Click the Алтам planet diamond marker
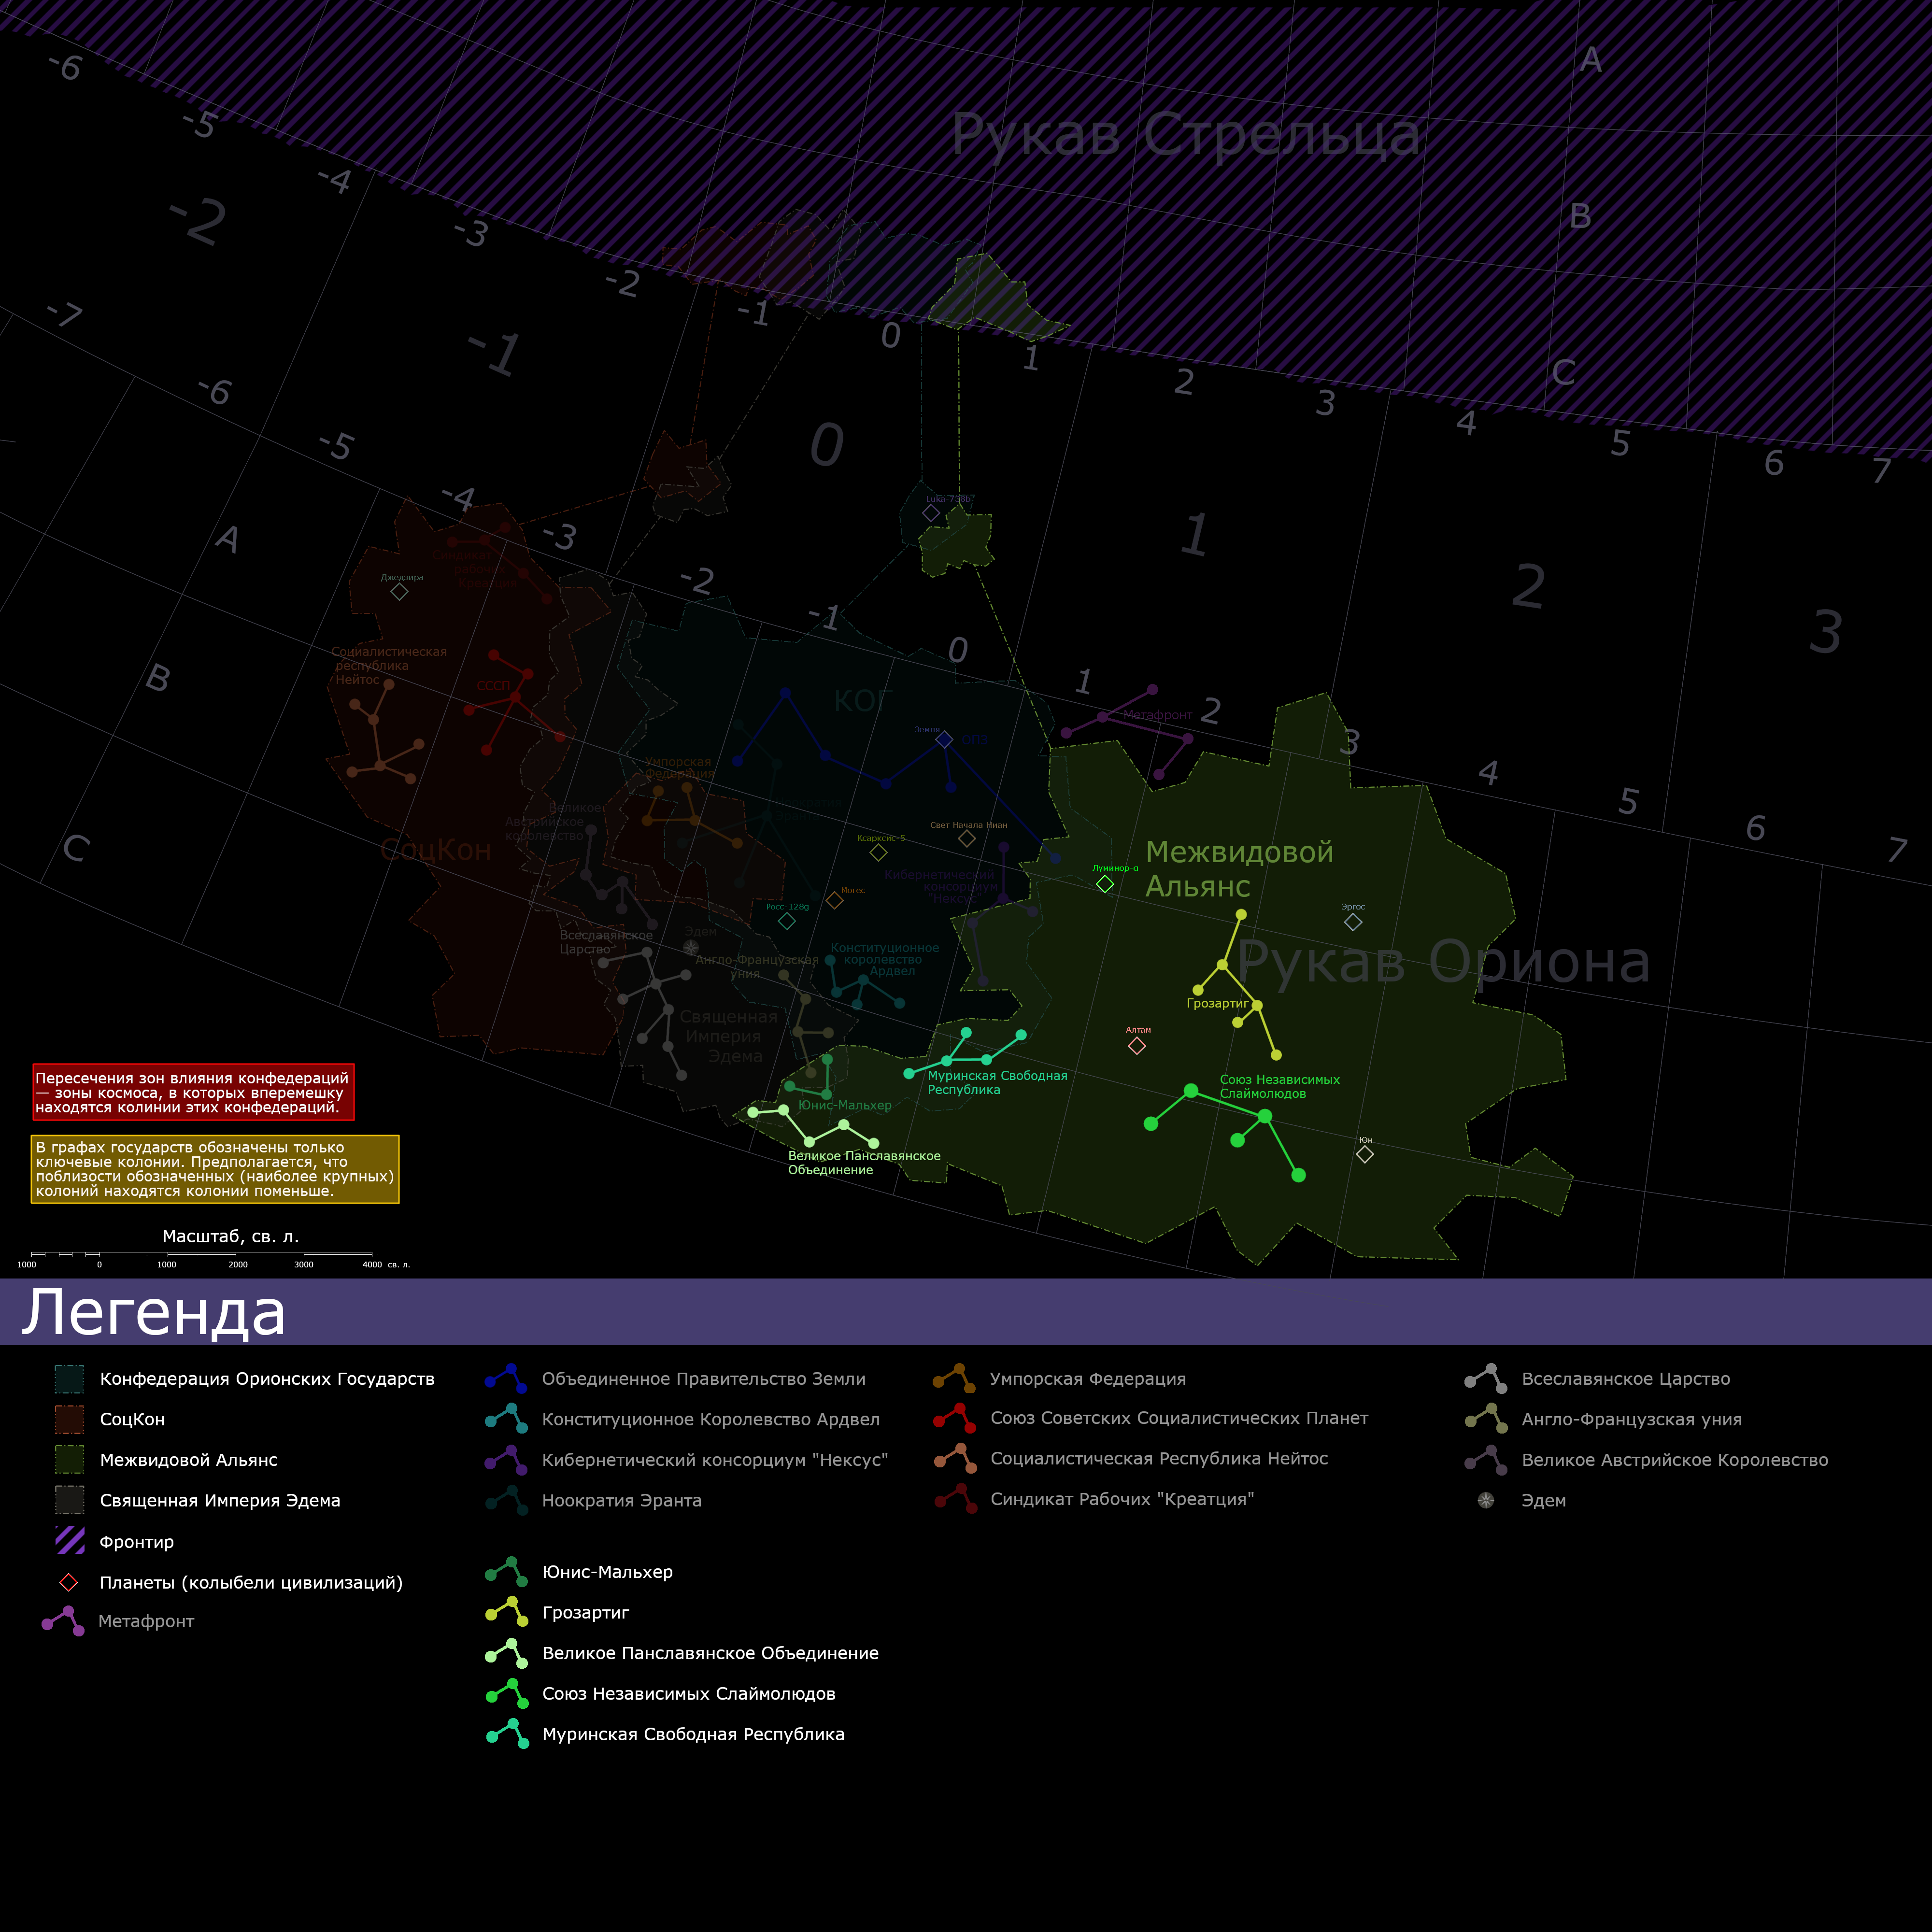 [1137, 1046]
